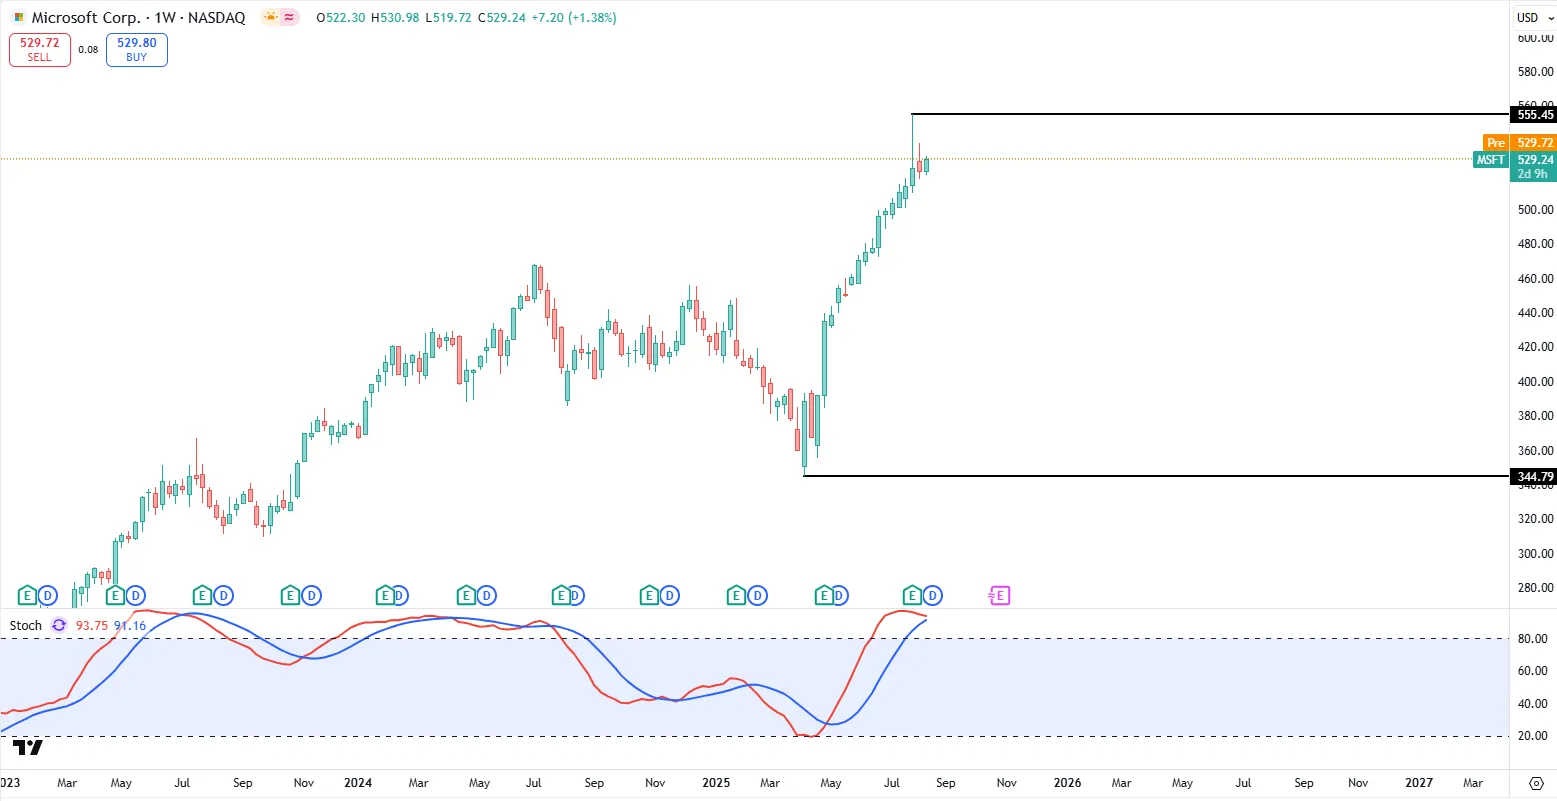Open the August 2025 dividend D marker
This screenshot has width=1557, height=801.
[932, 596]
